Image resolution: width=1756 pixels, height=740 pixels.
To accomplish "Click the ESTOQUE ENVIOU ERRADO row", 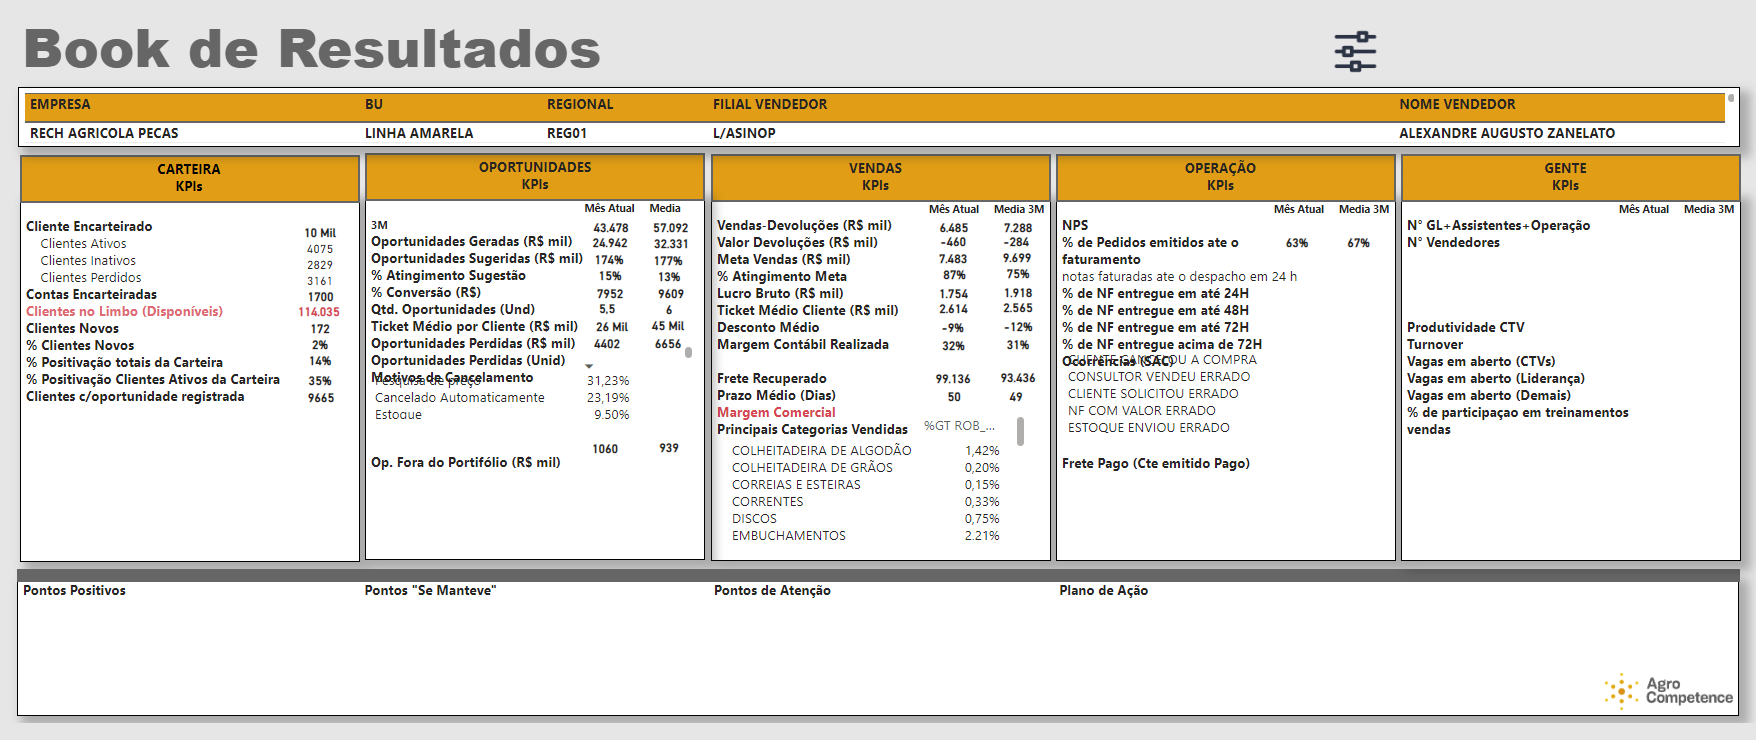I will coord(1149,428).
